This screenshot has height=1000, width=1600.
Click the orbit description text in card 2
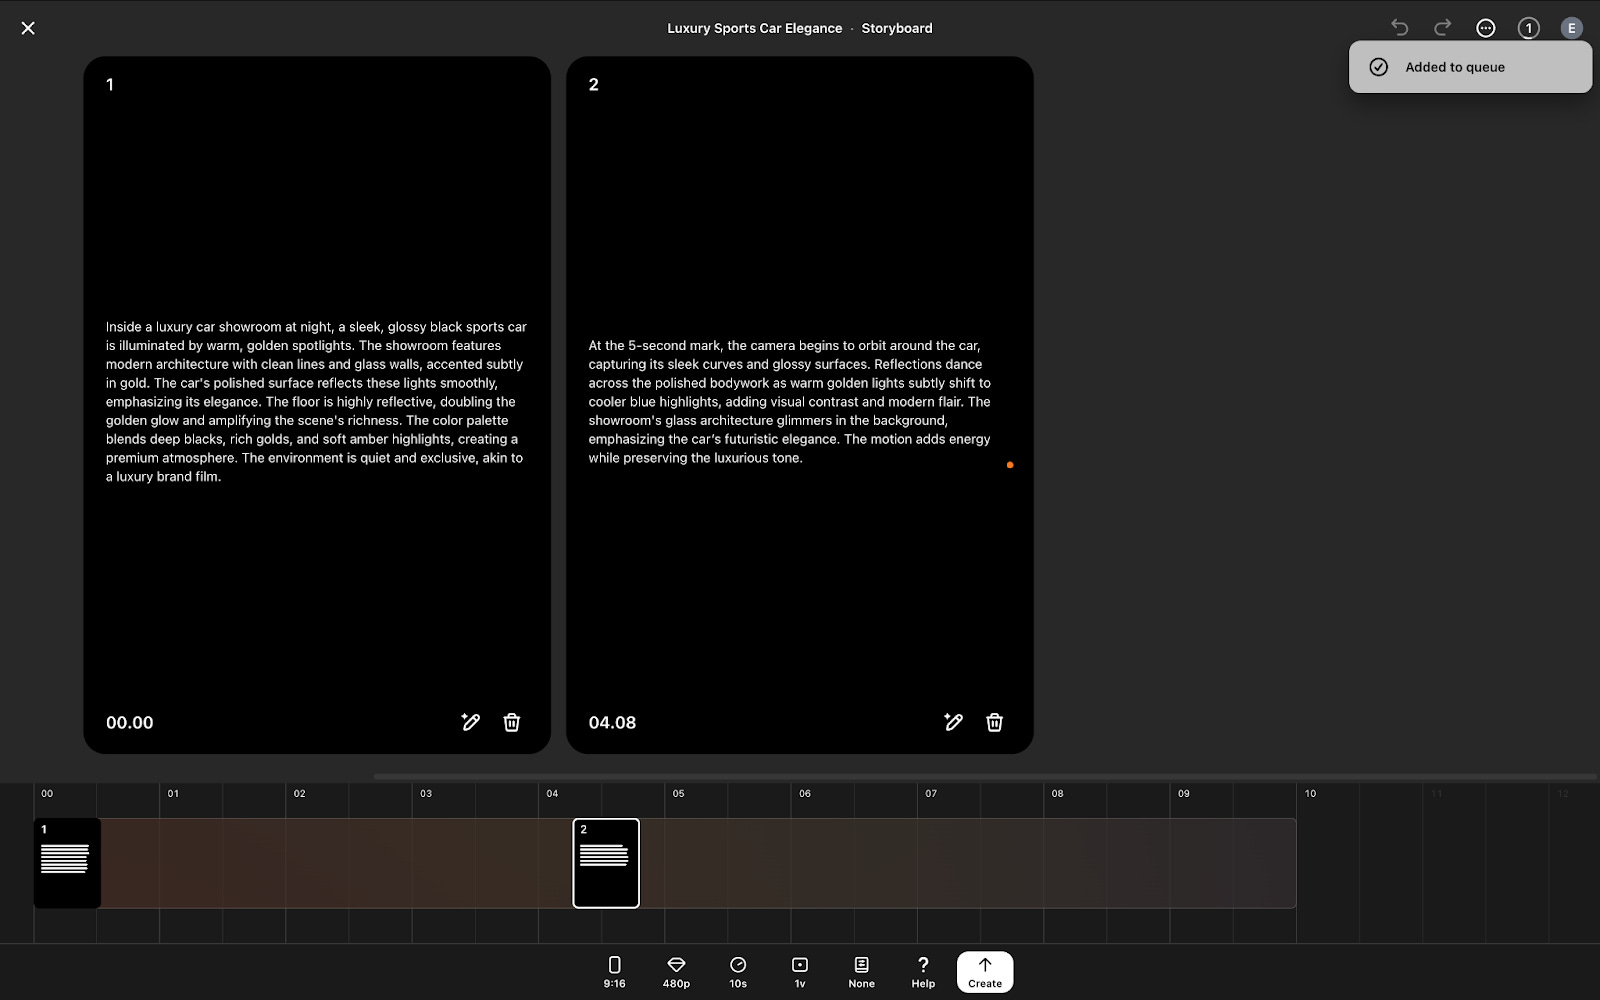point(790,402)
